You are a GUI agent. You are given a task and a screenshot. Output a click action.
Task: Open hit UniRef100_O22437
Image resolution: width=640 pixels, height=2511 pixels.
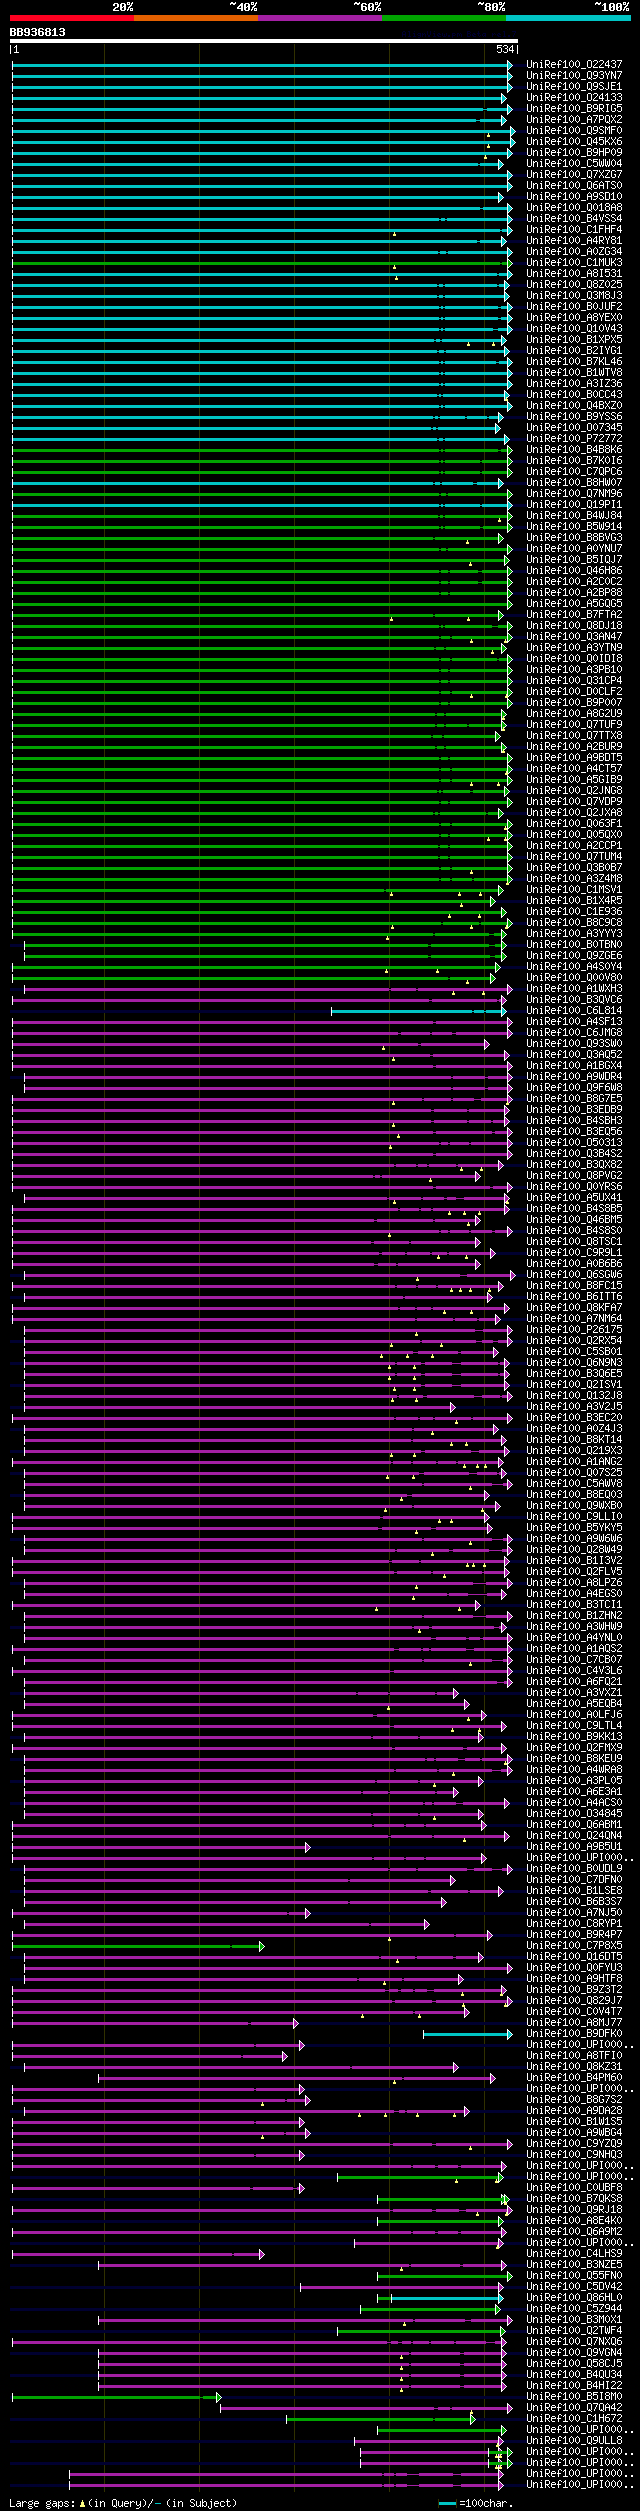pyautogui.click(x=574, y=65)
